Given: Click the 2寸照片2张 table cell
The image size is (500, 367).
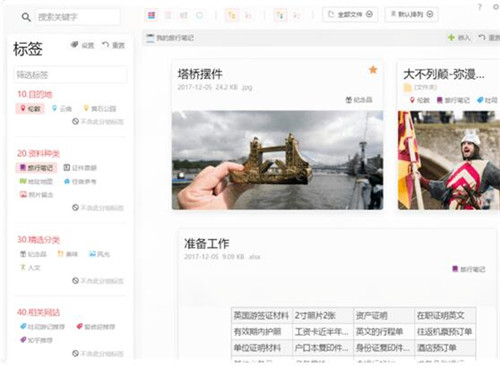Looking at the screenshot, I should click(323, 315).
